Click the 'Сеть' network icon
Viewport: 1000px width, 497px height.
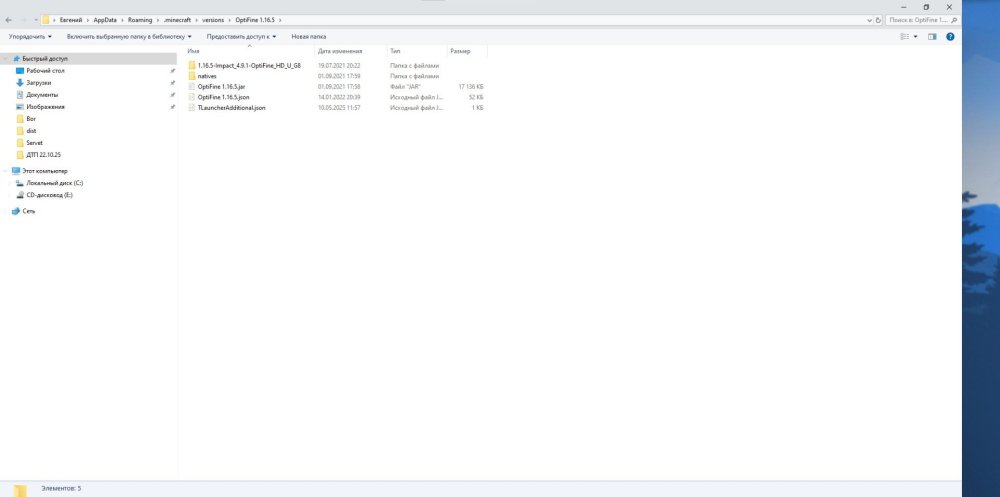[x=16, y=211]
